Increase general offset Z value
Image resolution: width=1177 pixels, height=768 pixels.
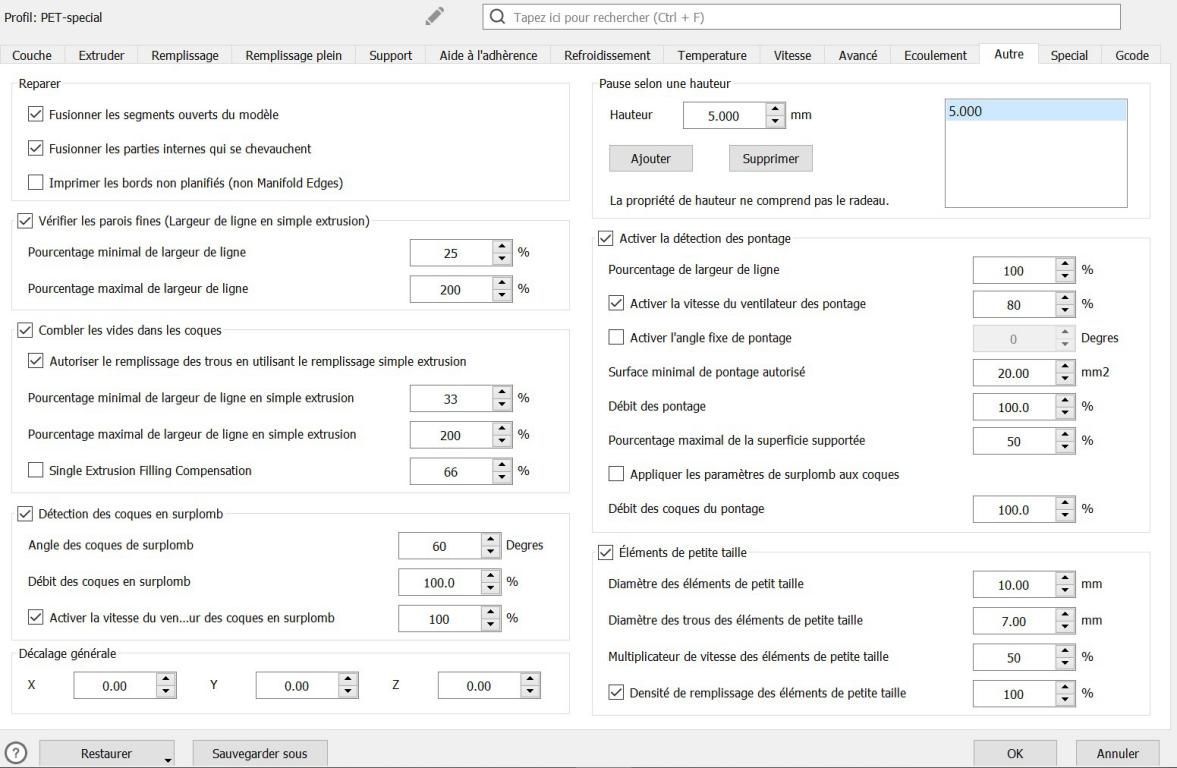[530, 679]
